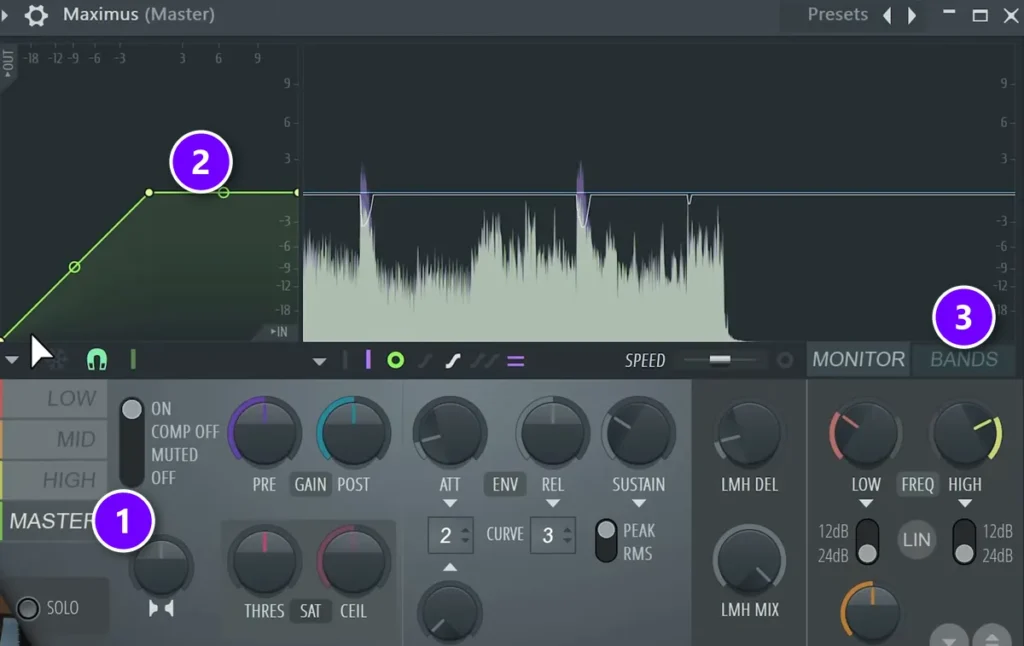Screen dimensions: 1024x646
Task: Toggle the dimmed grey bar display icon
Action: [345, 360]
